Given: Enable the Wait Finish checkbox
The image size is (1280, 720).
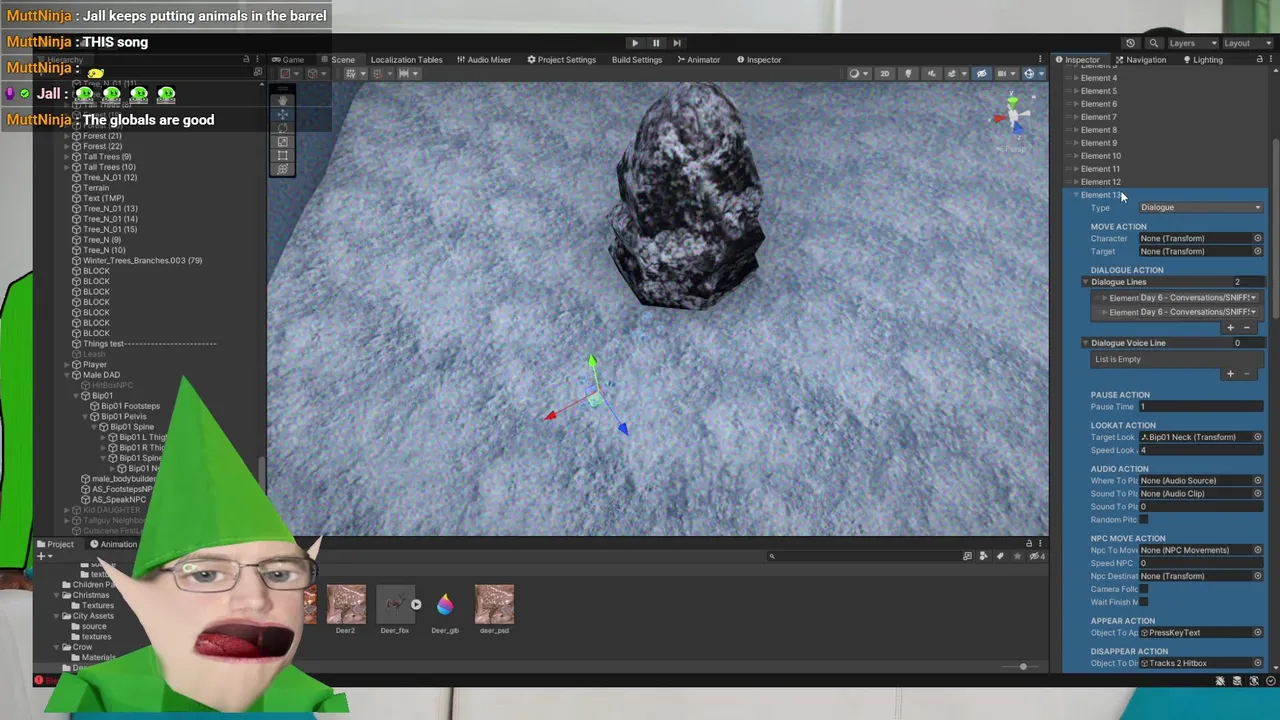Looking at the screenshot, I should [x=1144, y=602].
